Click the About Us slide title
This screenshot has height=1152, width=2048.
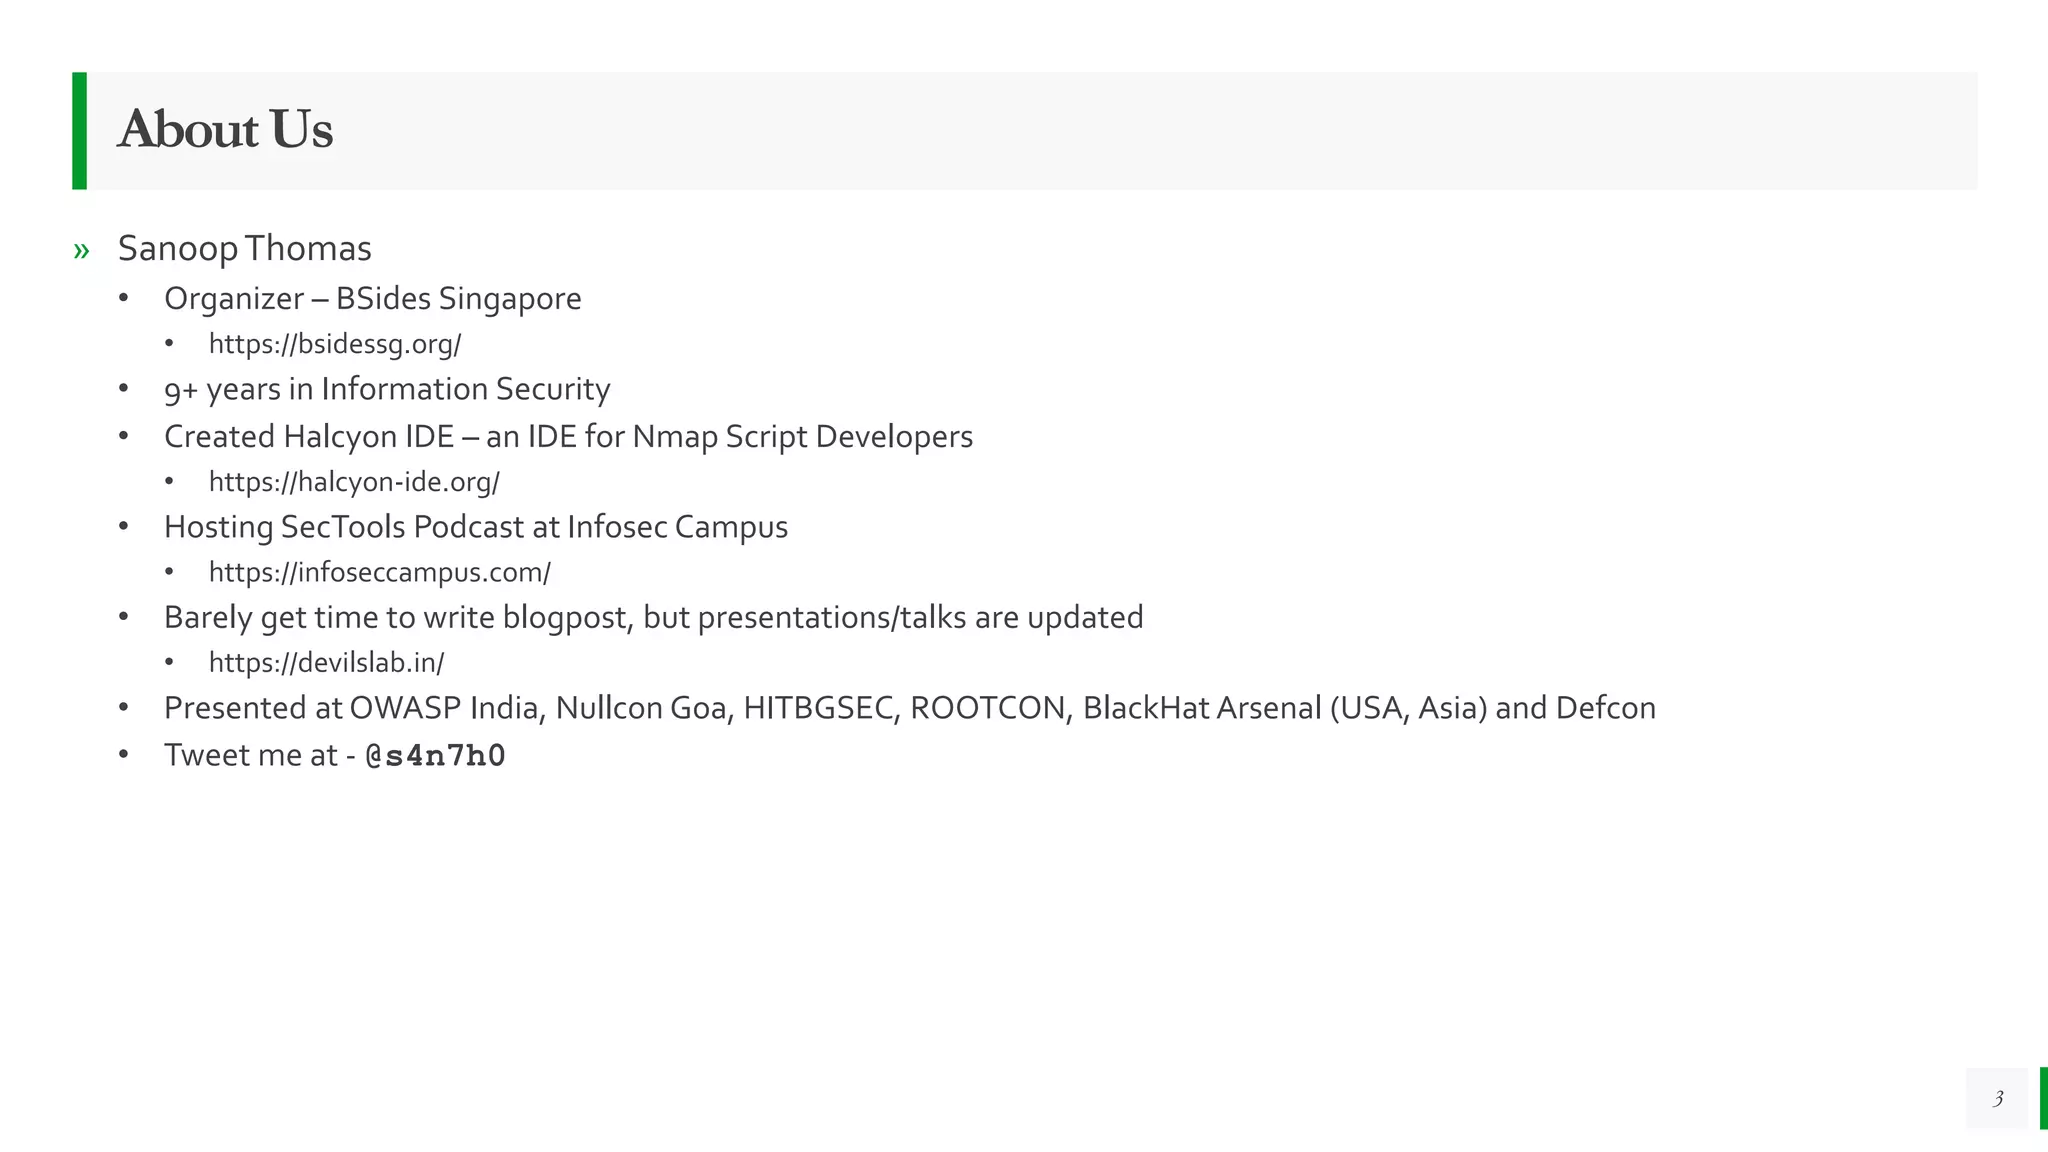point(225,130)
